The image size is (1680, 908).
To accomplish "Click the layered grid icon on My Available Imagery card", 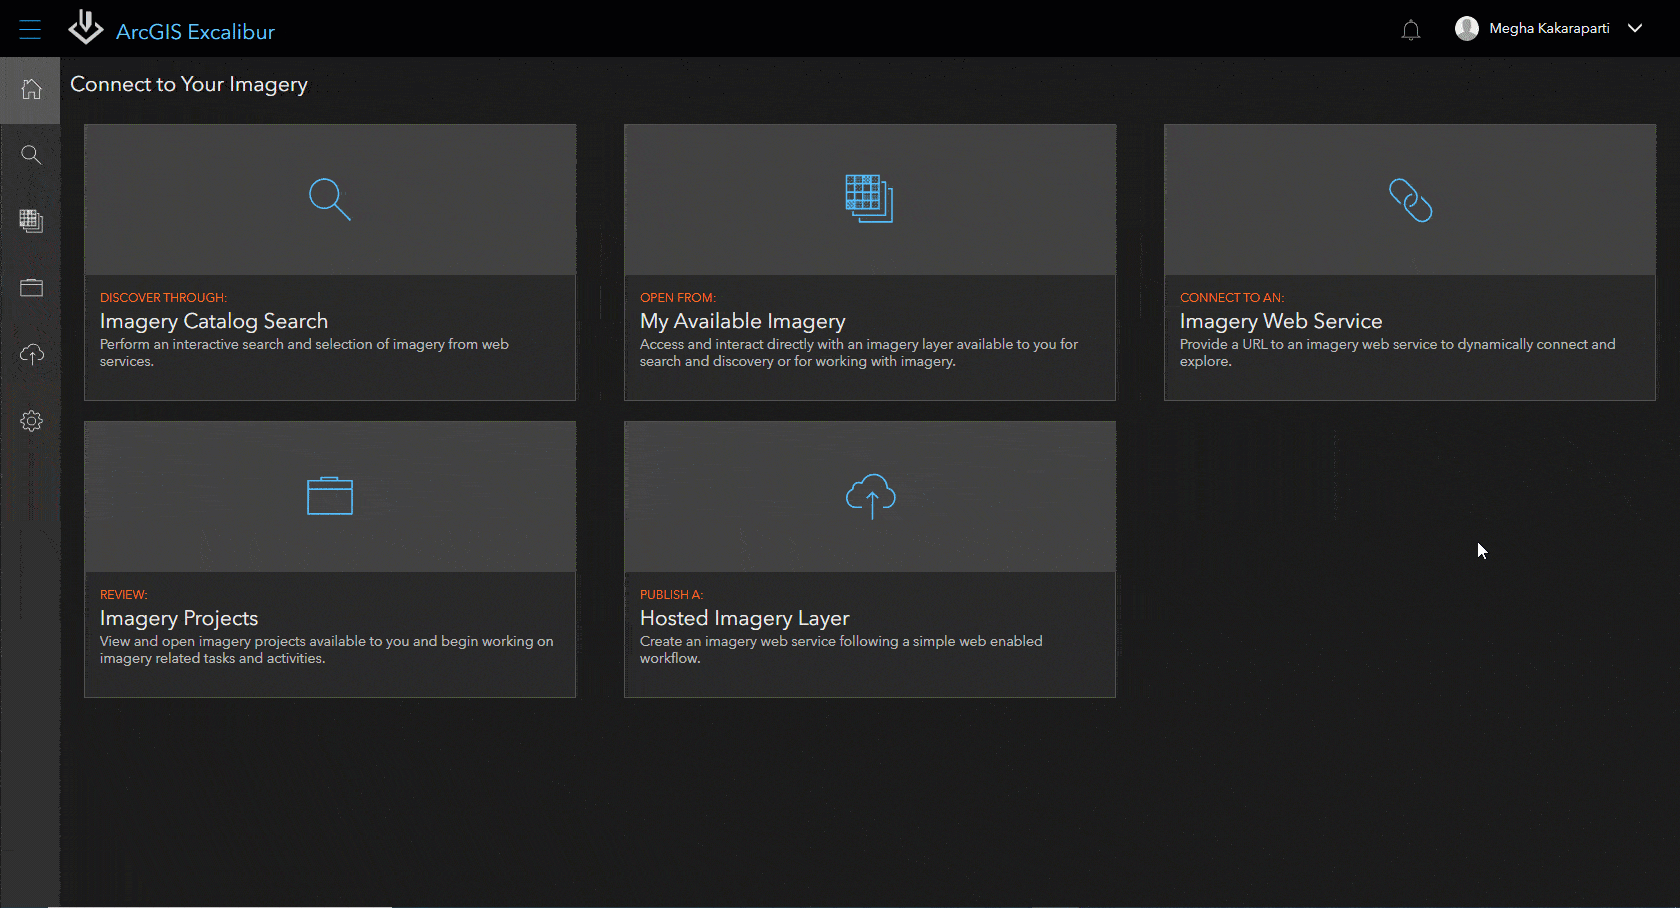I will [x=869, y=198].
